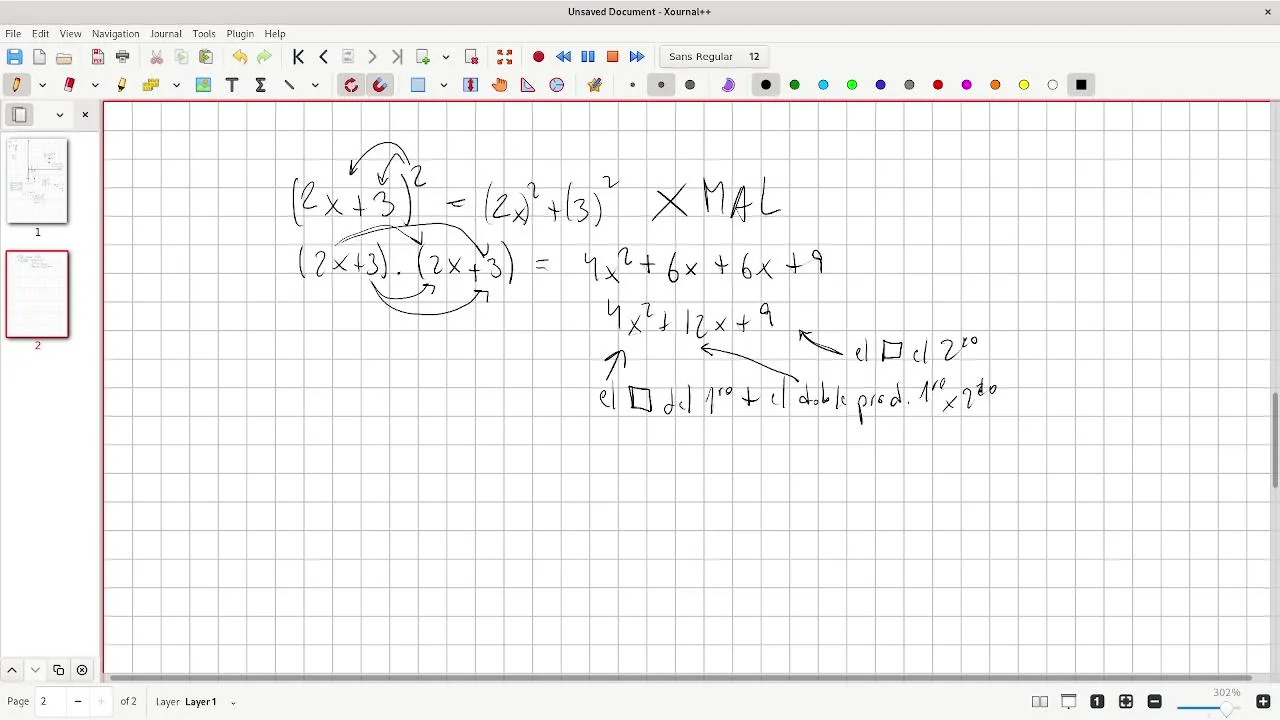The image size is (1280, 720).
Task: Go to the first page
Action: pyautogui.click(x=298, y=57)
